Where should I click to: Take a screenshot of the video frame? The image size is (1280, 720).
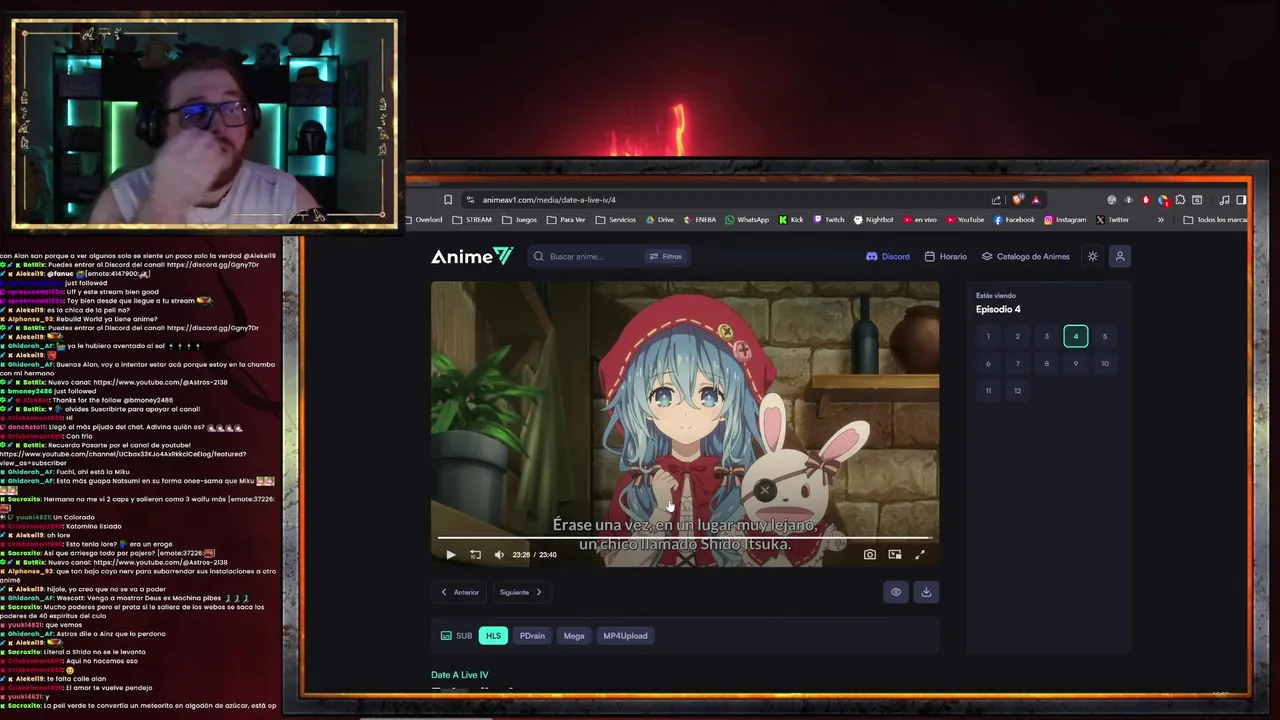870,554
